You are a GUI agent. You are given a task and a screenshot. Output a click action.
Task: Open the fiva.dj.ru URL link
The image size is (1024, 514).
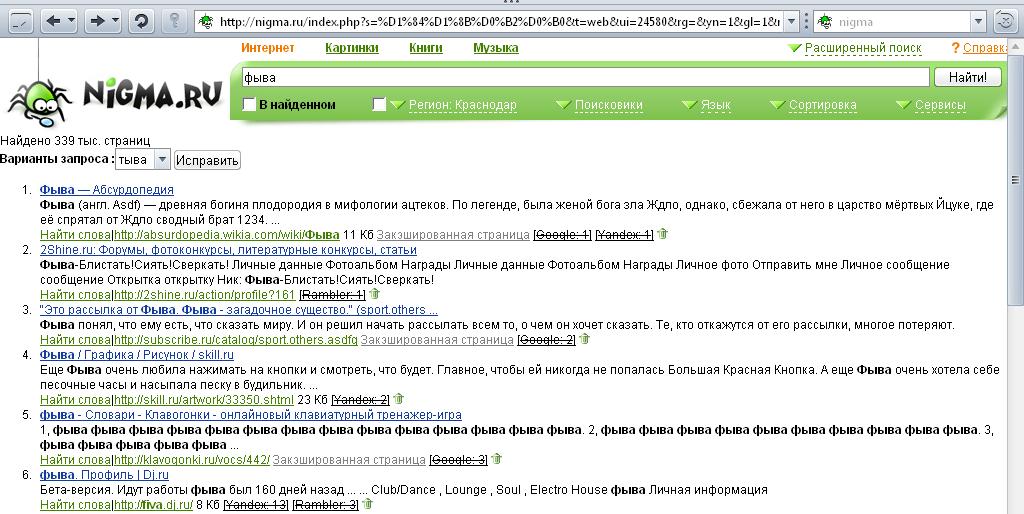[153, 505]
